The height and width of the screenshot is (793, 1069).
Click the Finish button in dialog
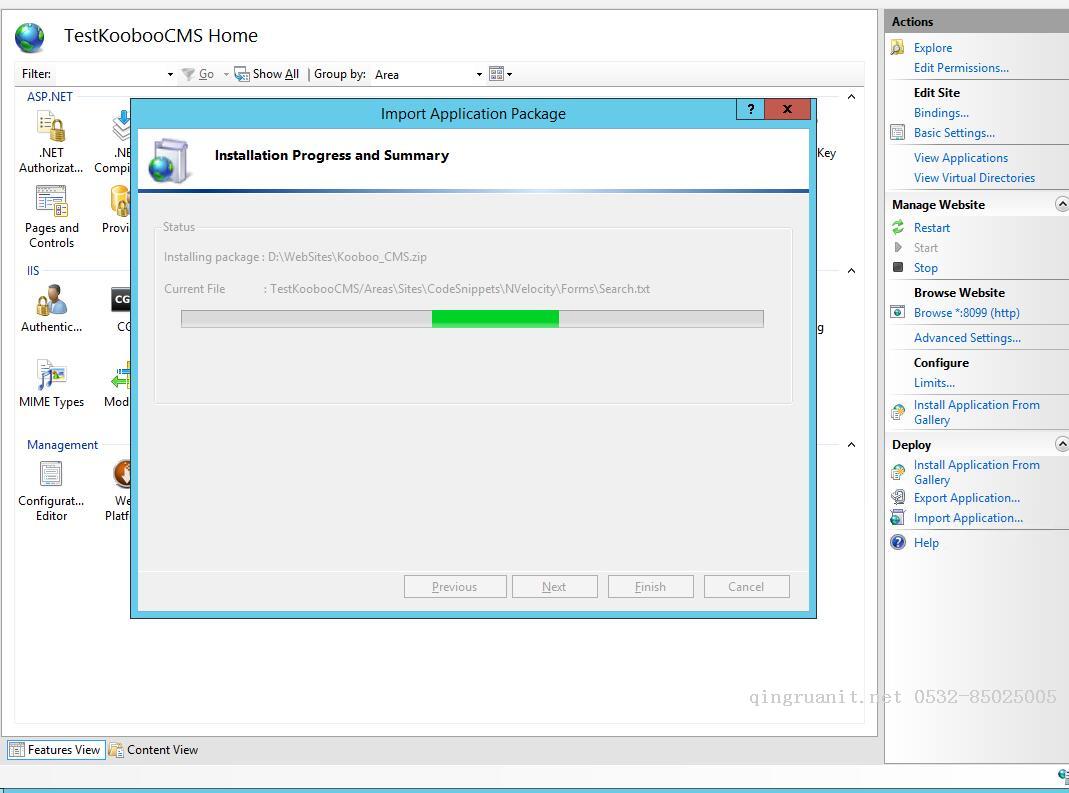coord(650,586)
